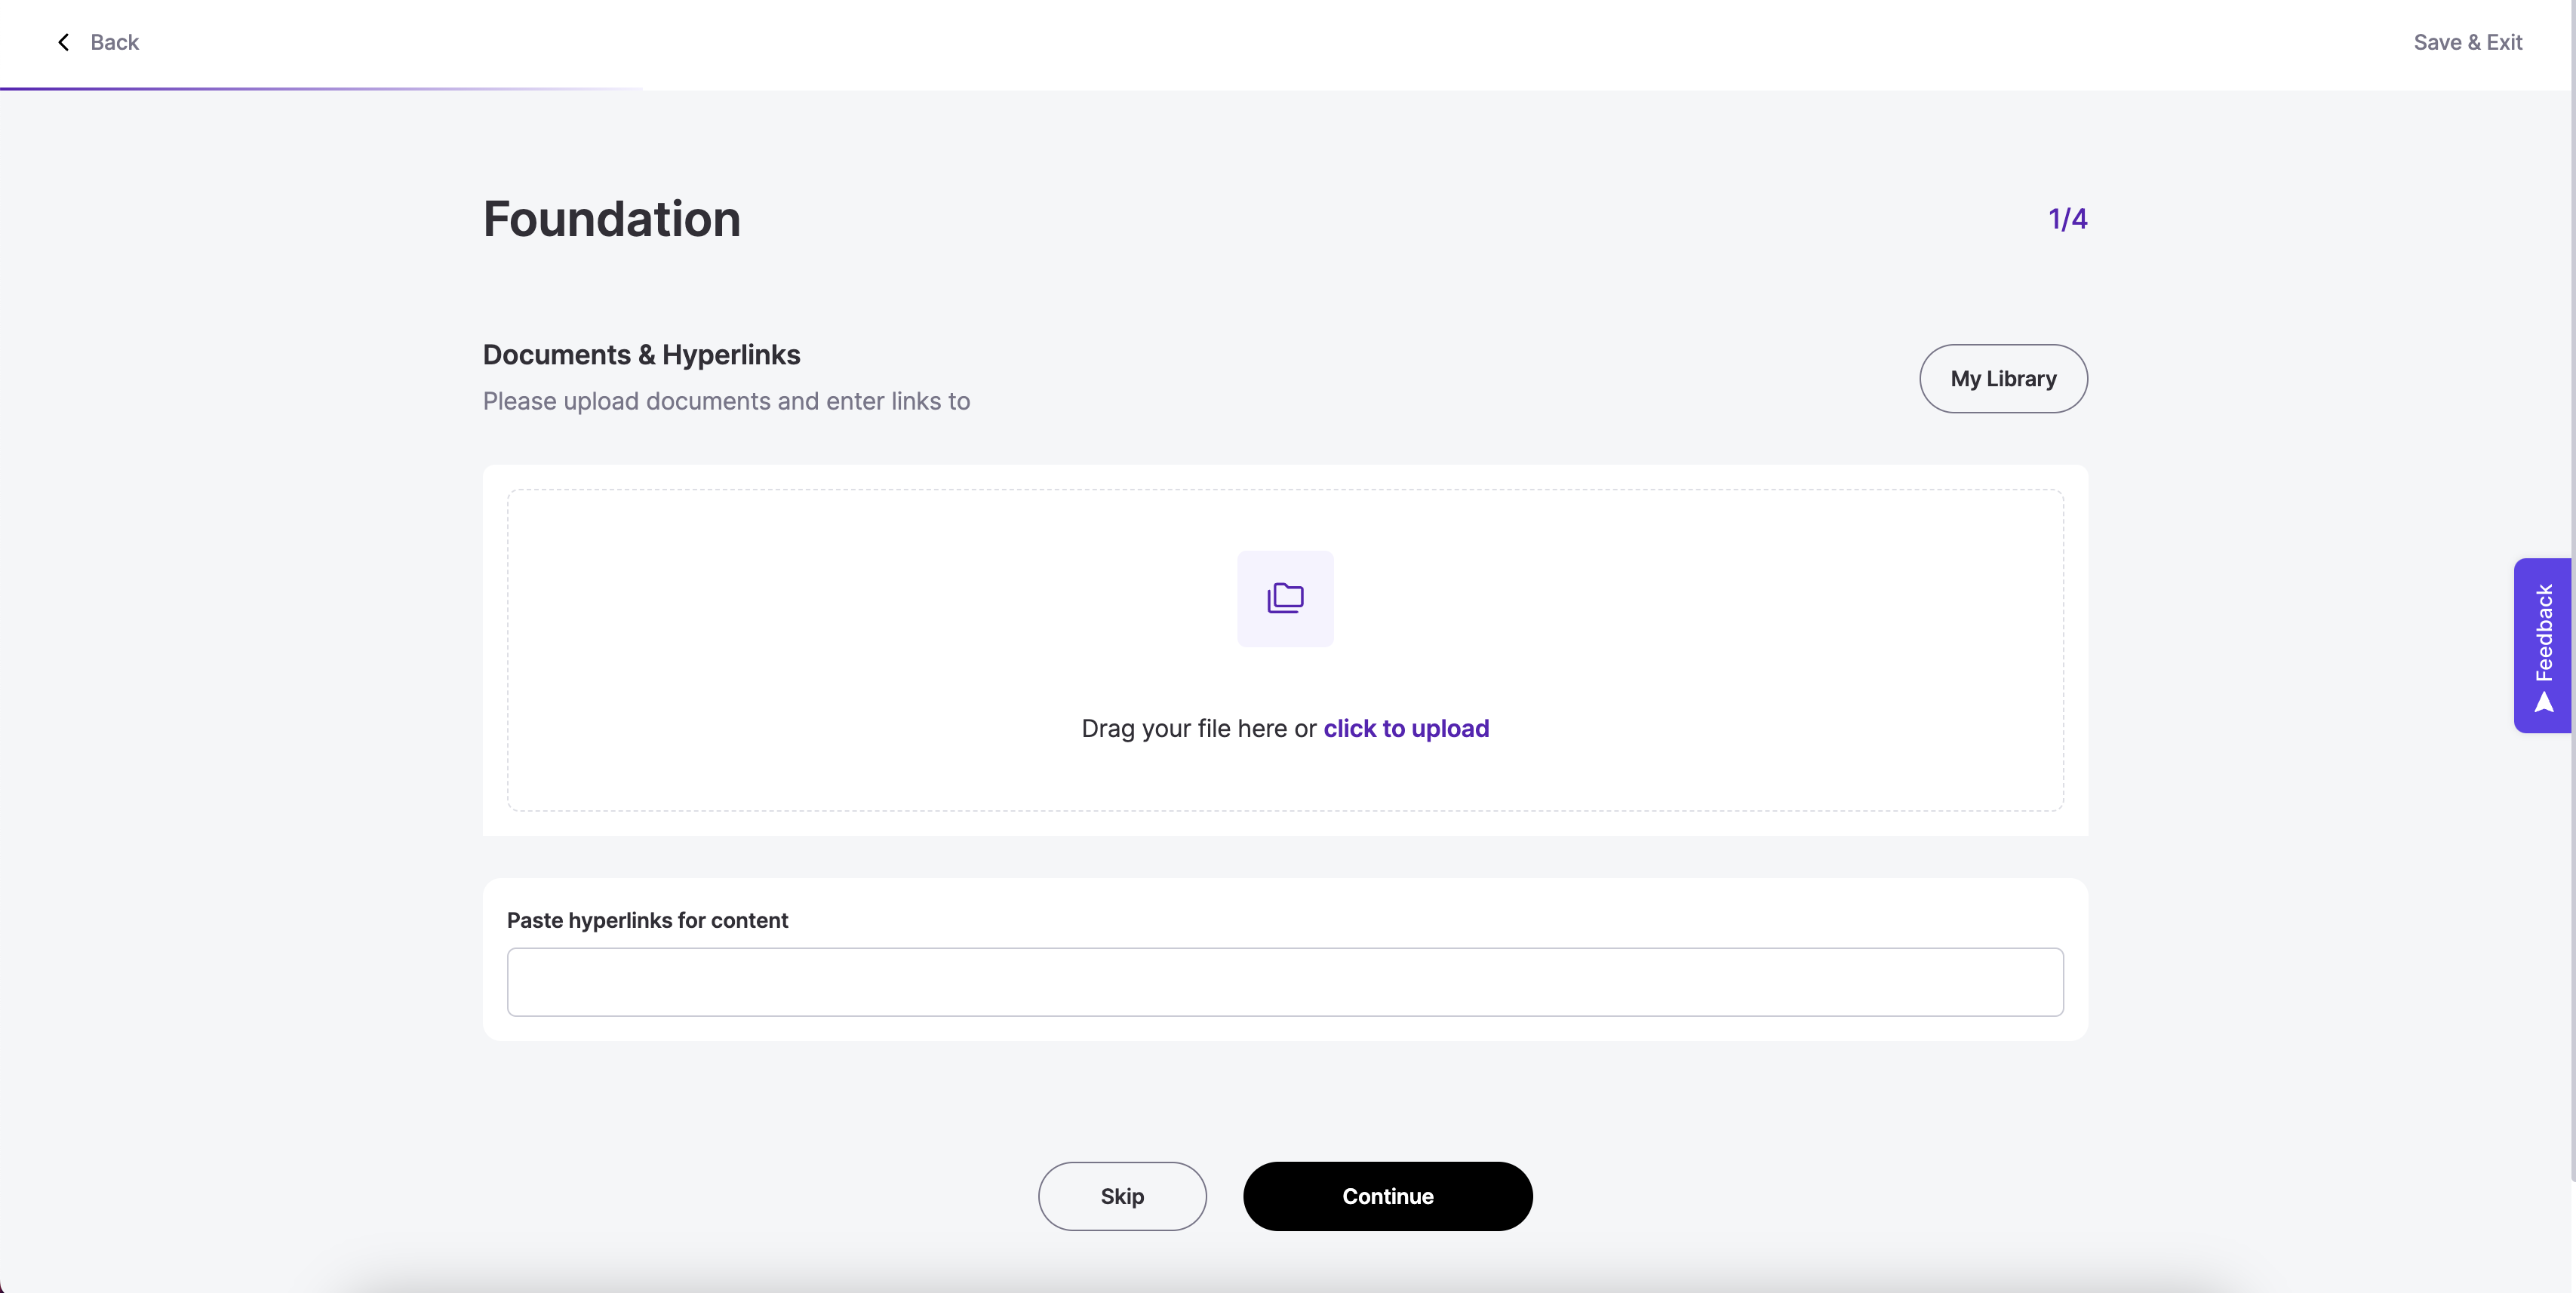Screen dimensions: 2576x1293
Task: Click the 1/4 step counter
Action: [x=2067, y=219]
